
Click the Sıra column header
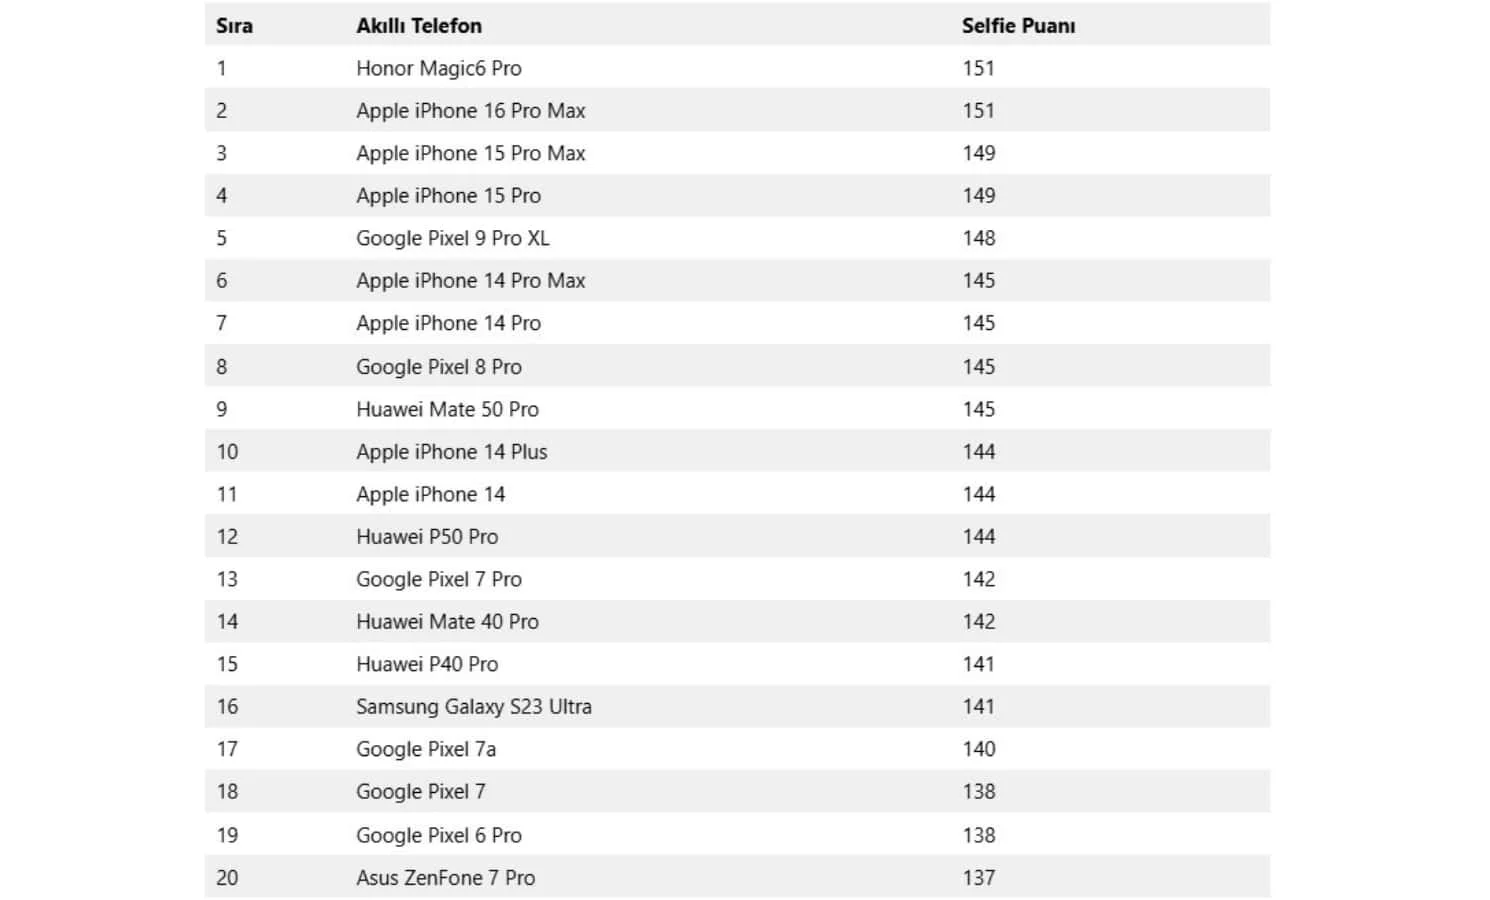click(x=234, y=26)
